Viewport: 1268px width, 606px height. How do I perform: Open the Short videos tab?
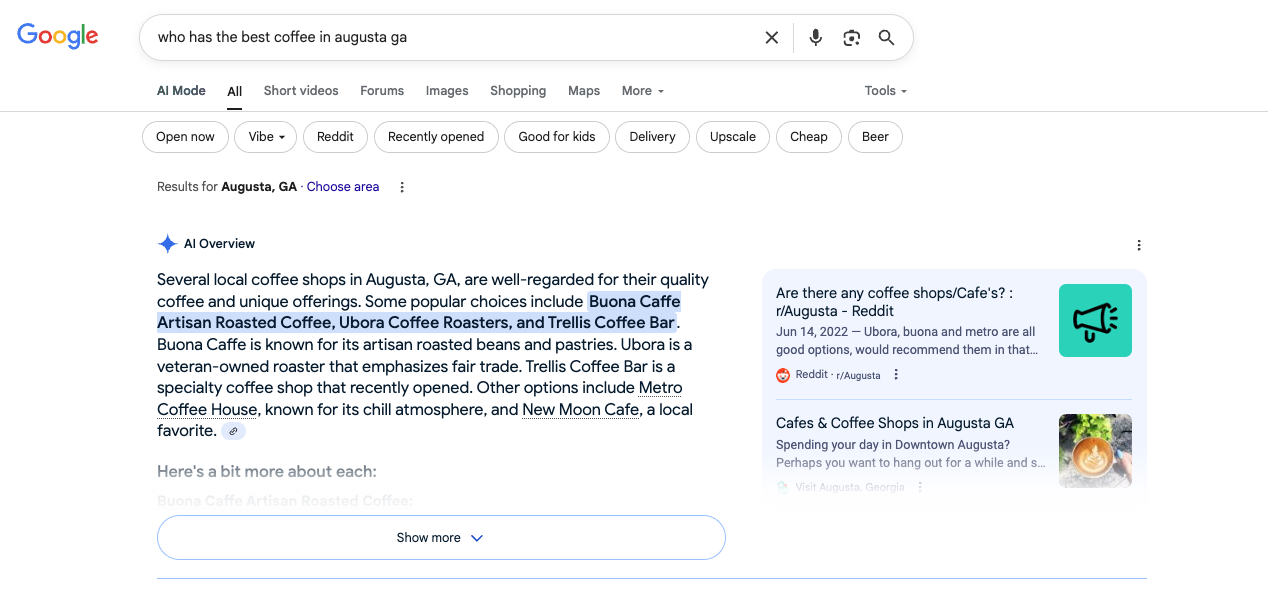(x=301, y=91)
